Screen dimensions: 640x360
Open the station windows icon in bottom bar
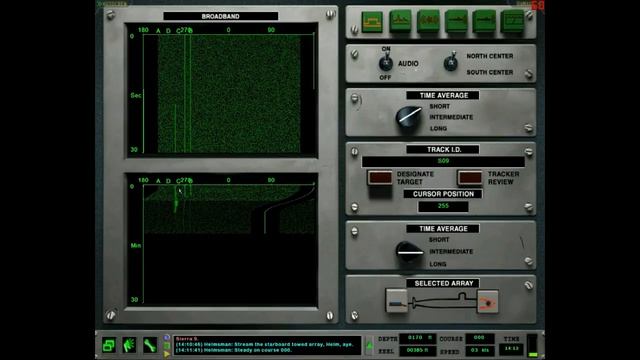coord(109,345)
